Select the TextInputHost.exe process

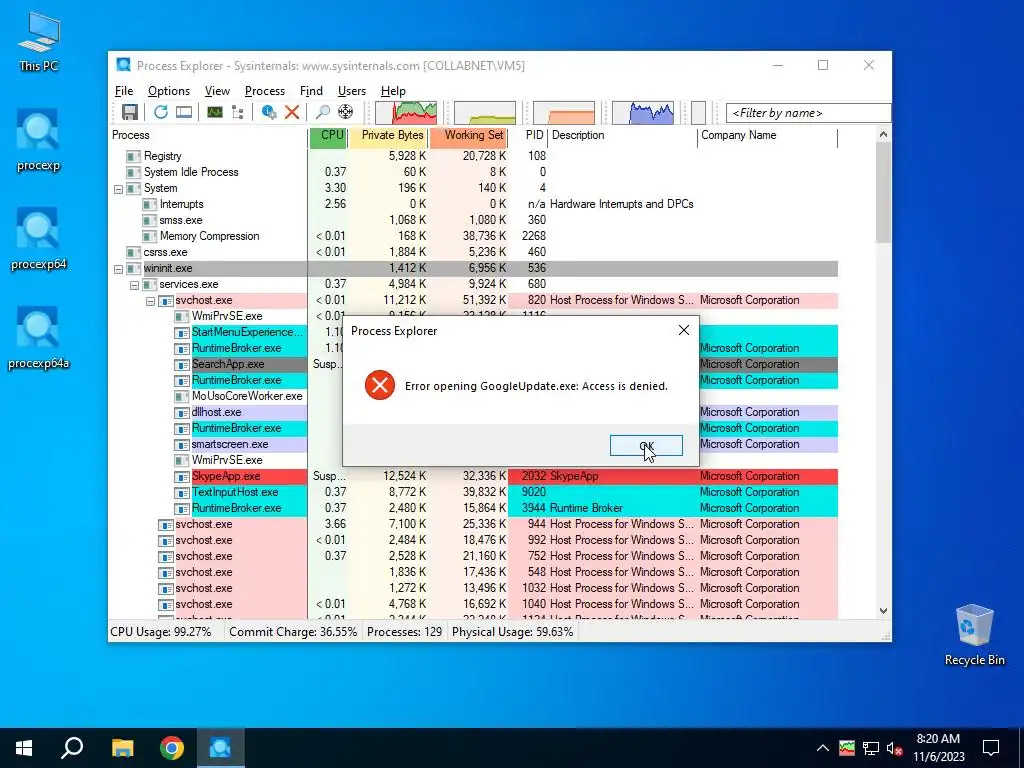tap(474, 492)
